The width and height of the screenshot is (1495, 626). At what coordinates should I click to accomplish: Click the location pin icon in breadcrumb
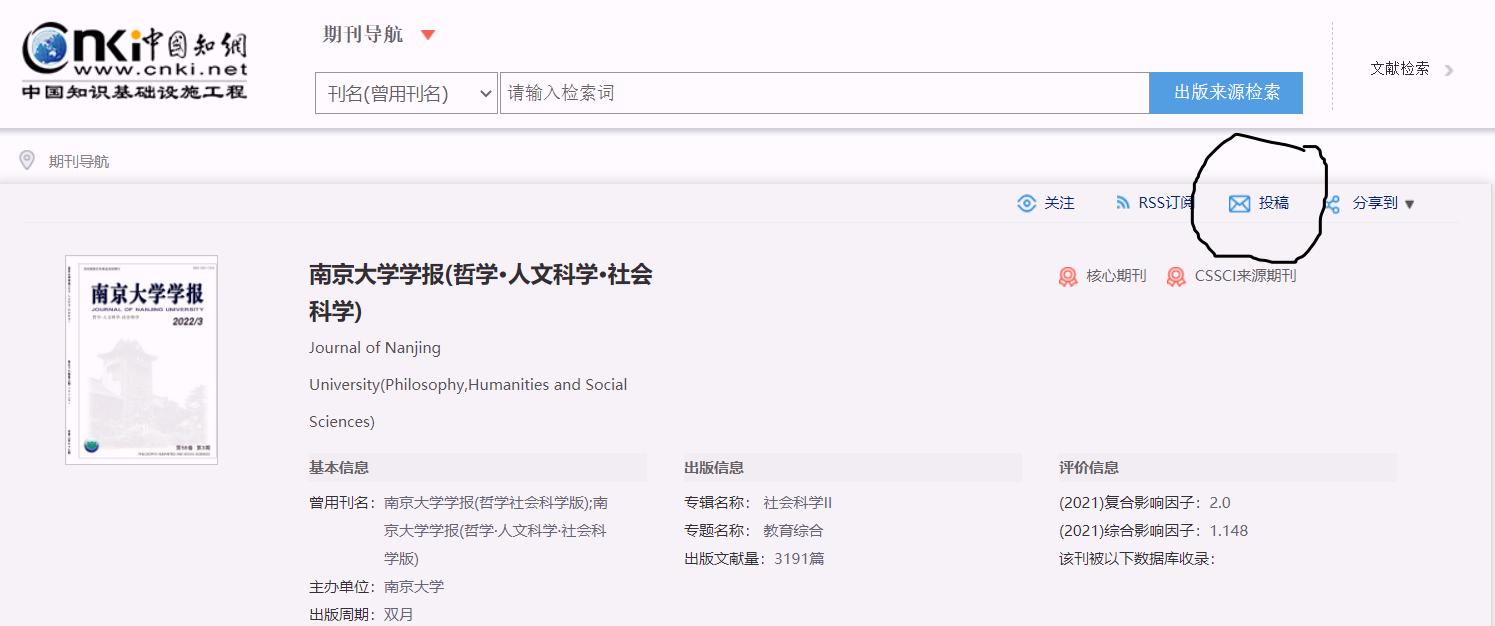coord(27,160)
